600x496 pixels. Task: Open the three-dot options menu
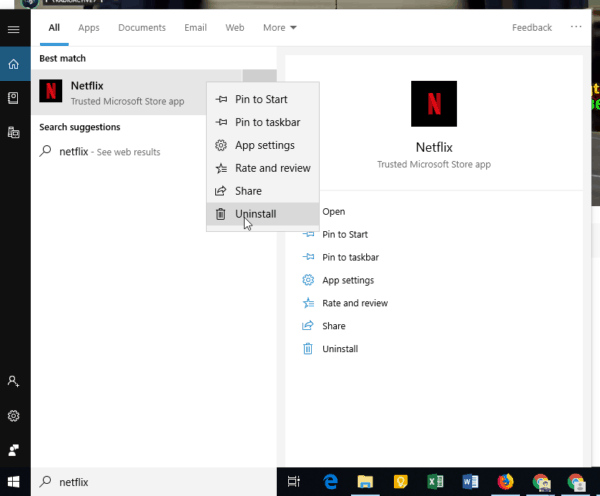click(x=576, y=27)
